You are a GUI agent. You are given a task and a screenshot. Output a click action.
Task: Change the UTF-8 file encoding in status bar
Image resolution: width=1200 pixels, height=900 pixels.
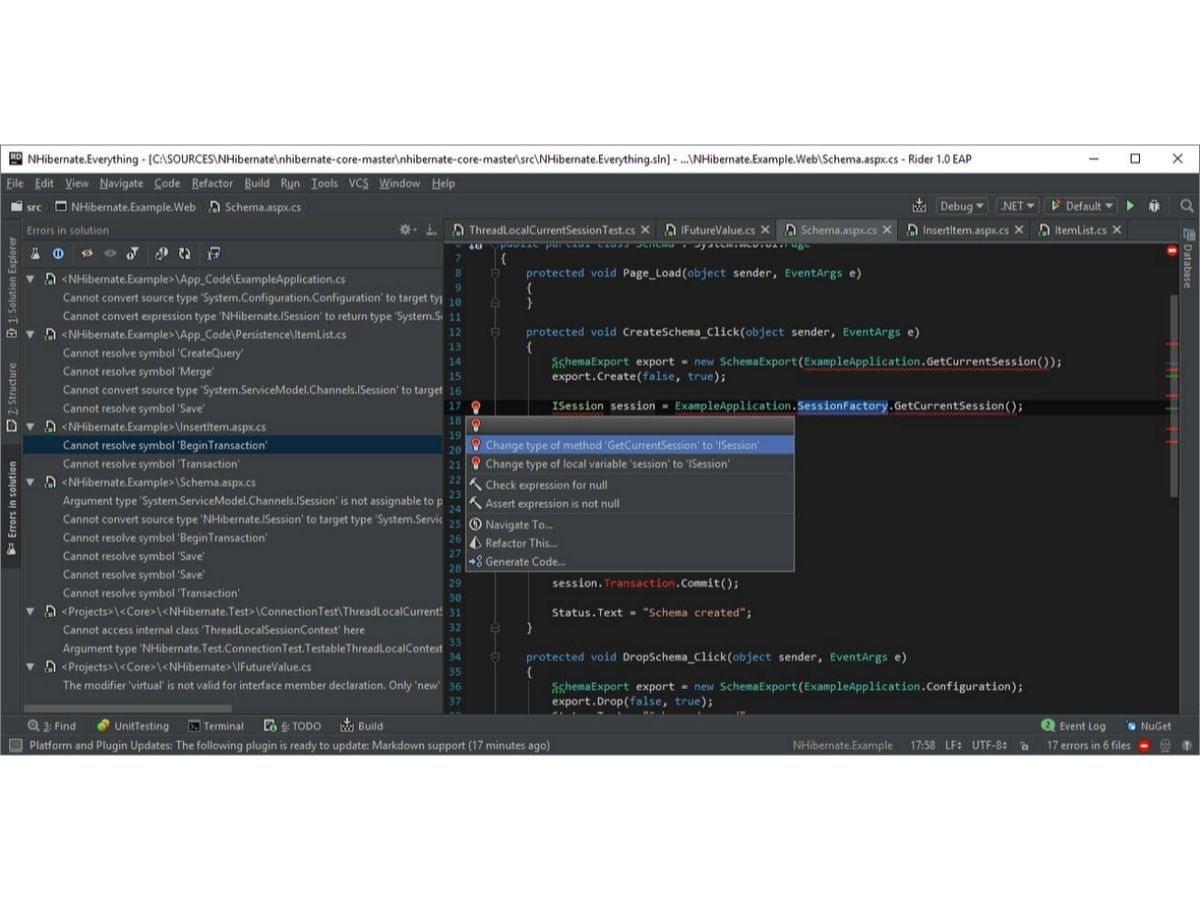coord(989,746)
